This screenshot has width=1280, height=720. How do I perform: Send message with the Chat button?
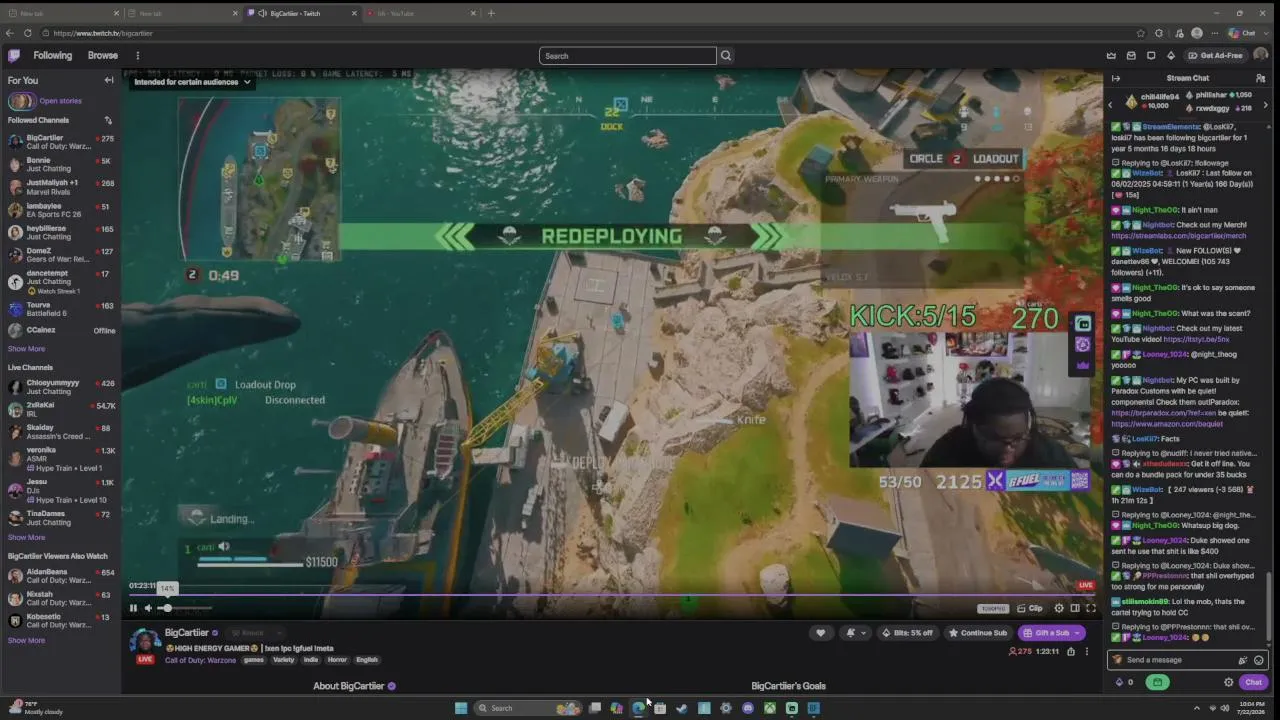1254,683
